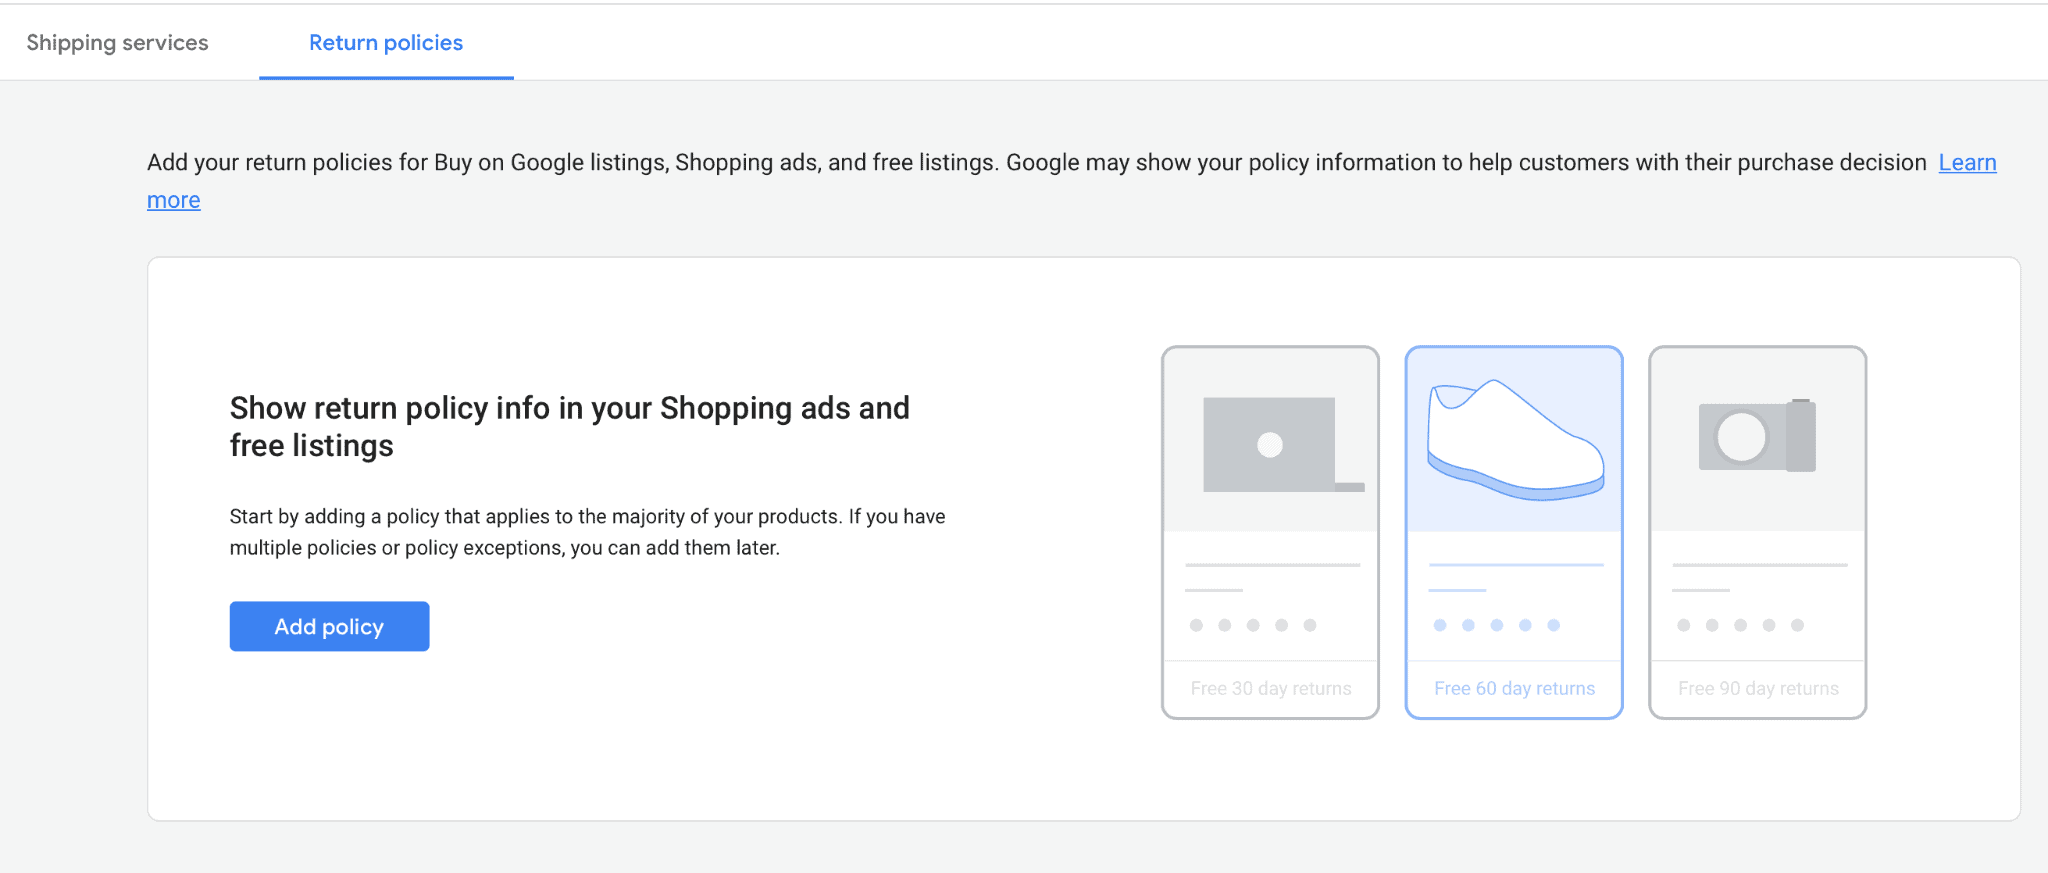Screen dimensions: 2048x873
Task: Click the 'Show return policy info' heading
Action: [x=570, y=426]
